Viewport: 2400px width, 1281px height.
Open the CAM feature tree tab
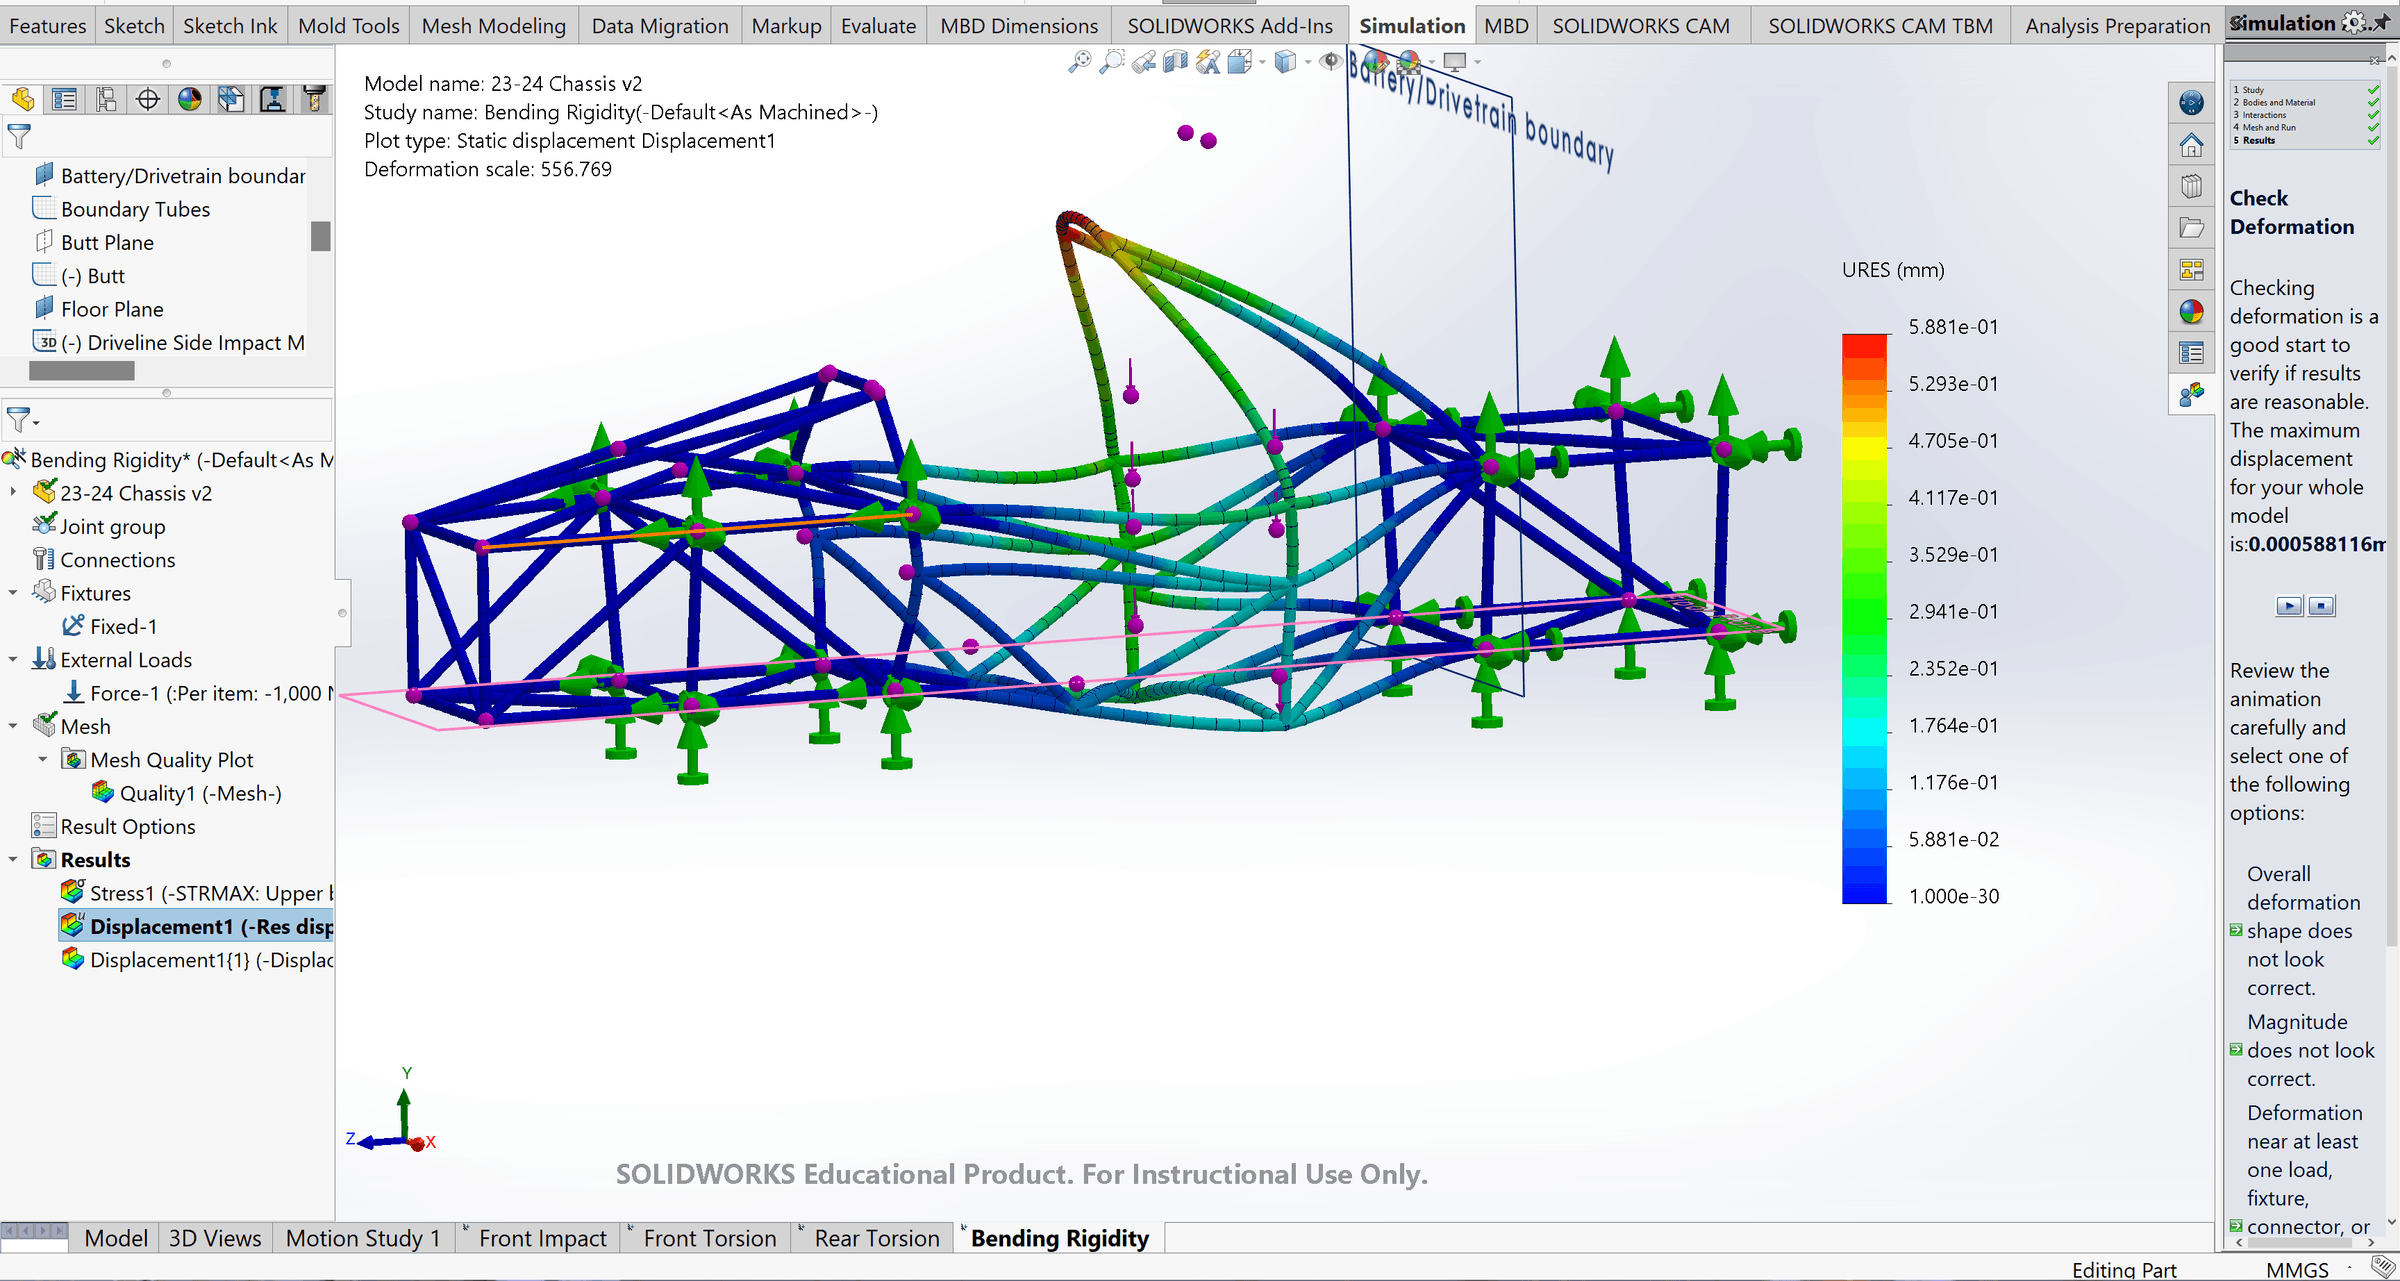(231, 99)
